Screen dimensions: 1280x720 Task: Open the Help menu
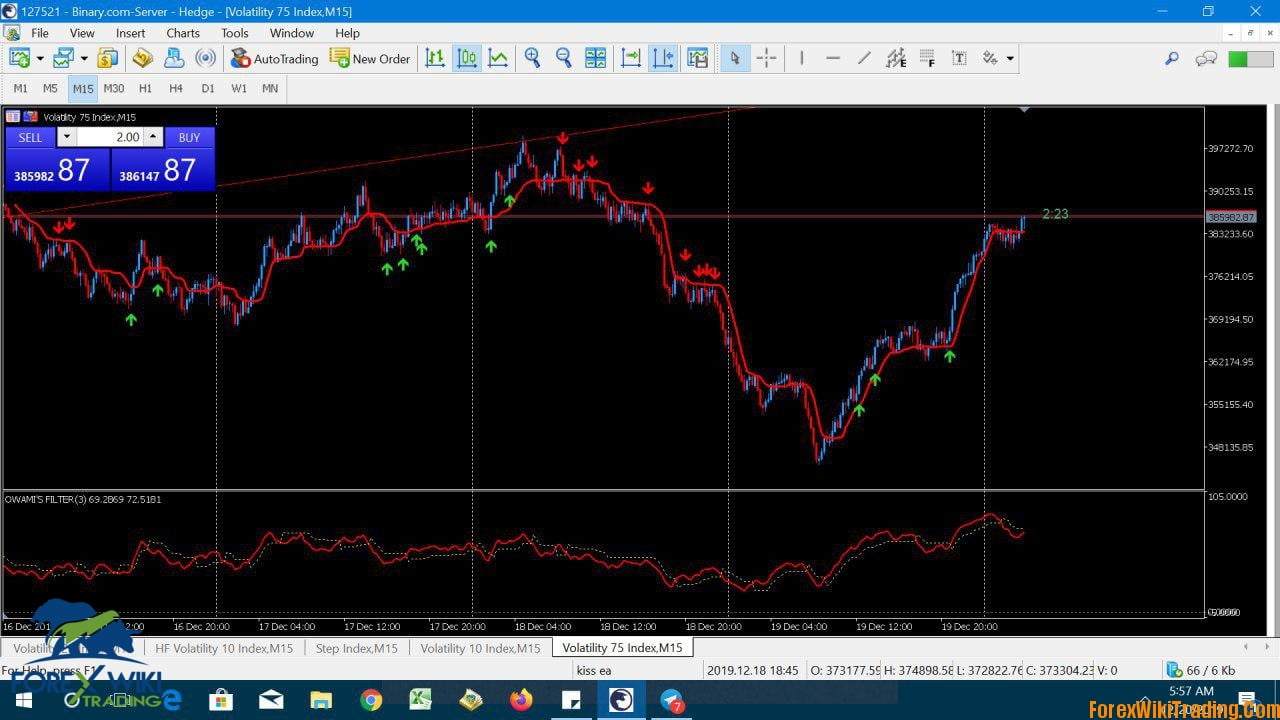[347, 33]
